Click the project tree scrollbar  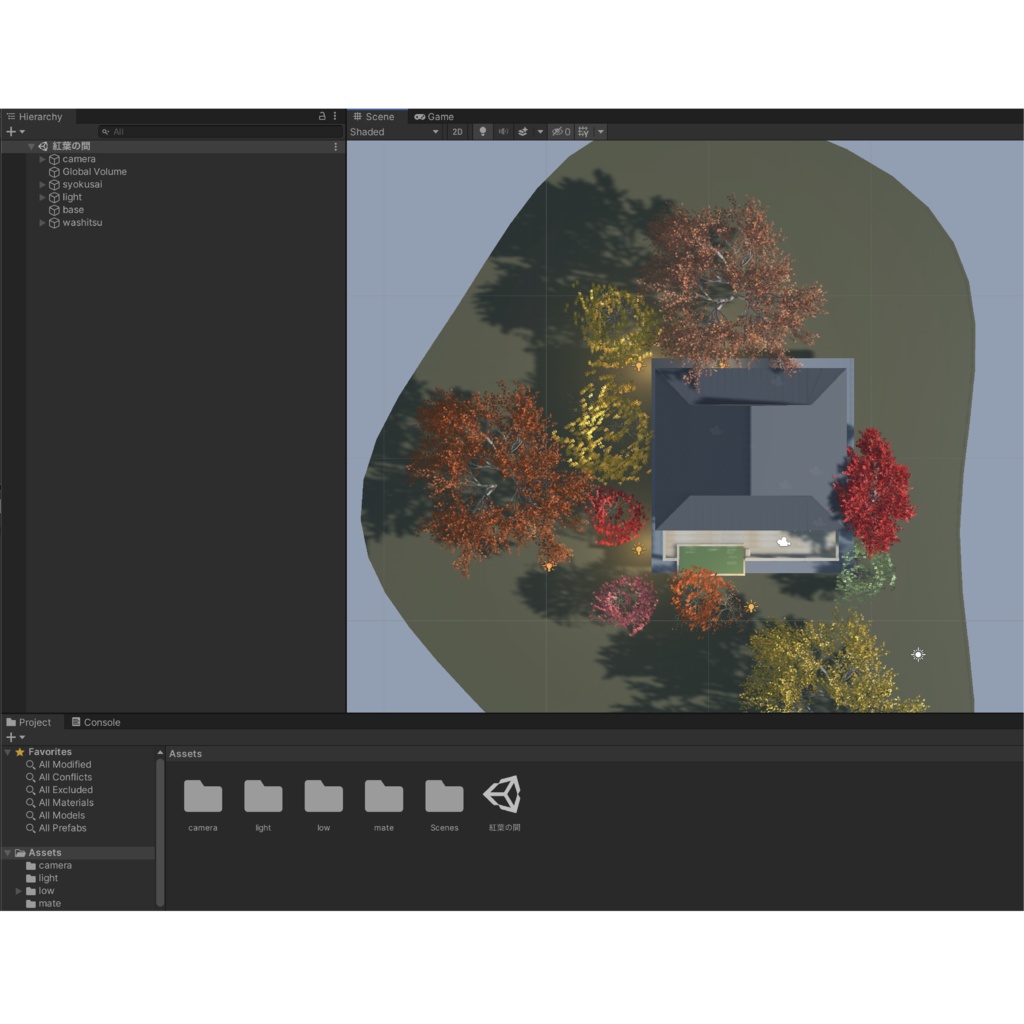point(160,832)
